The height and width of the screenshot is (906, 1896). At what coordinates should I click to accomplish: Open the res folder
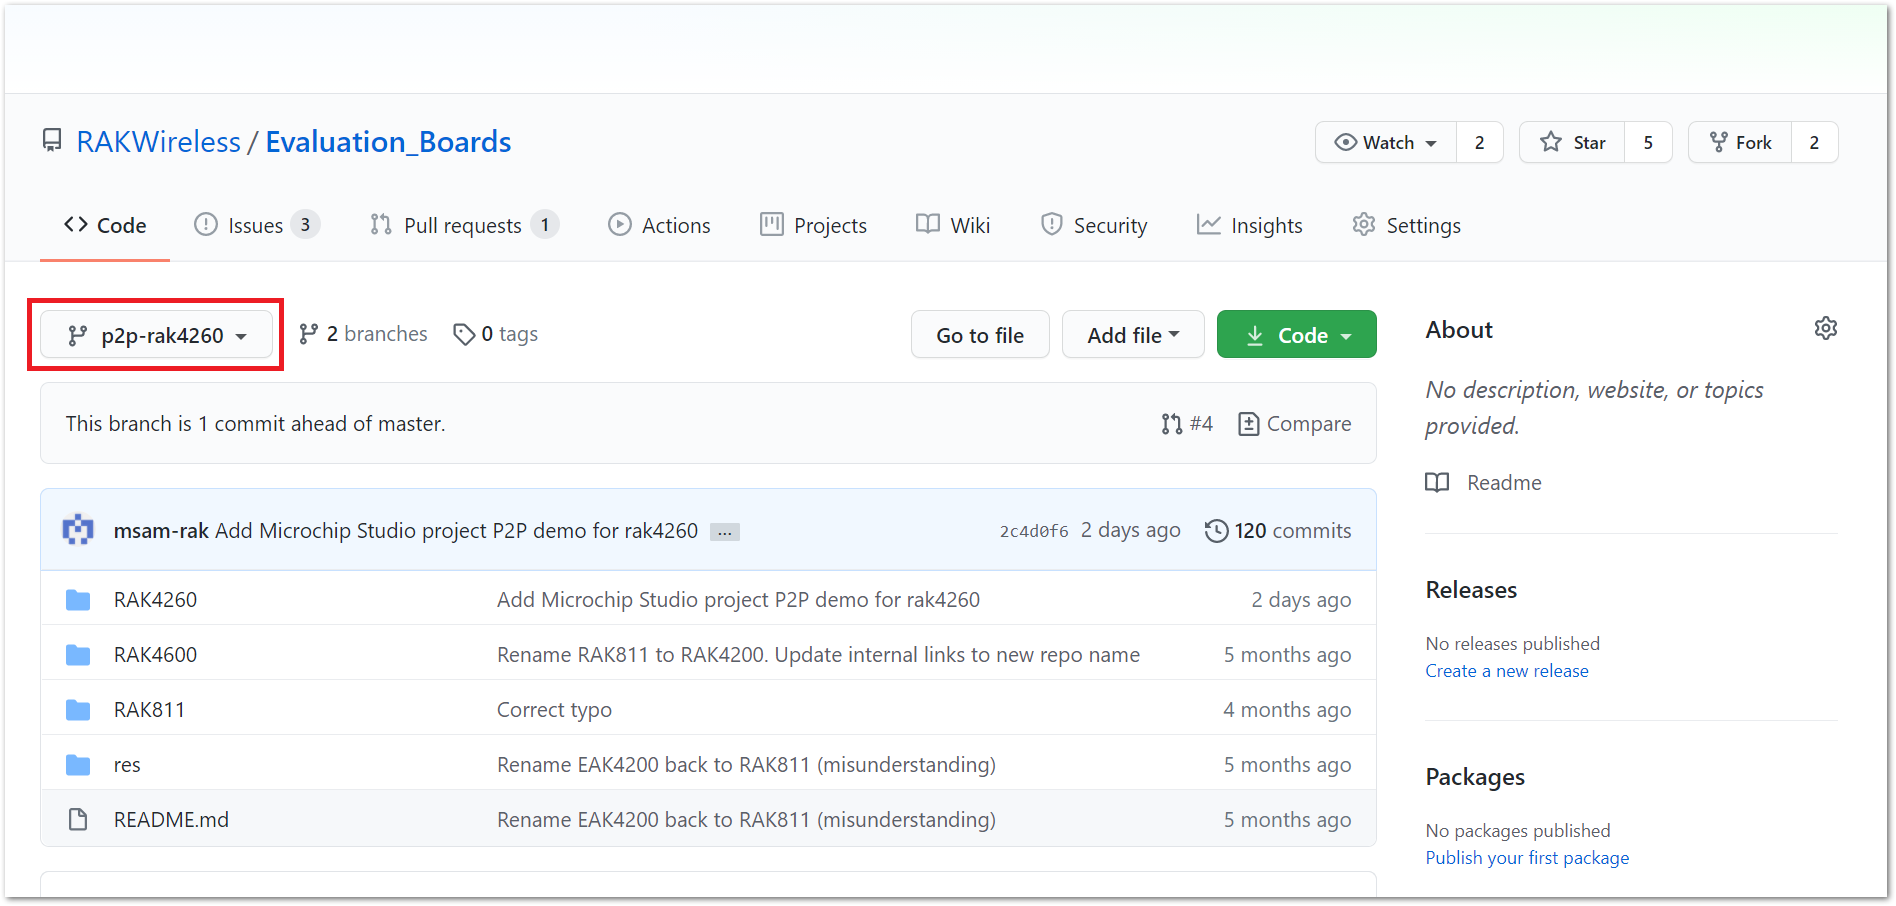(127, 765)
